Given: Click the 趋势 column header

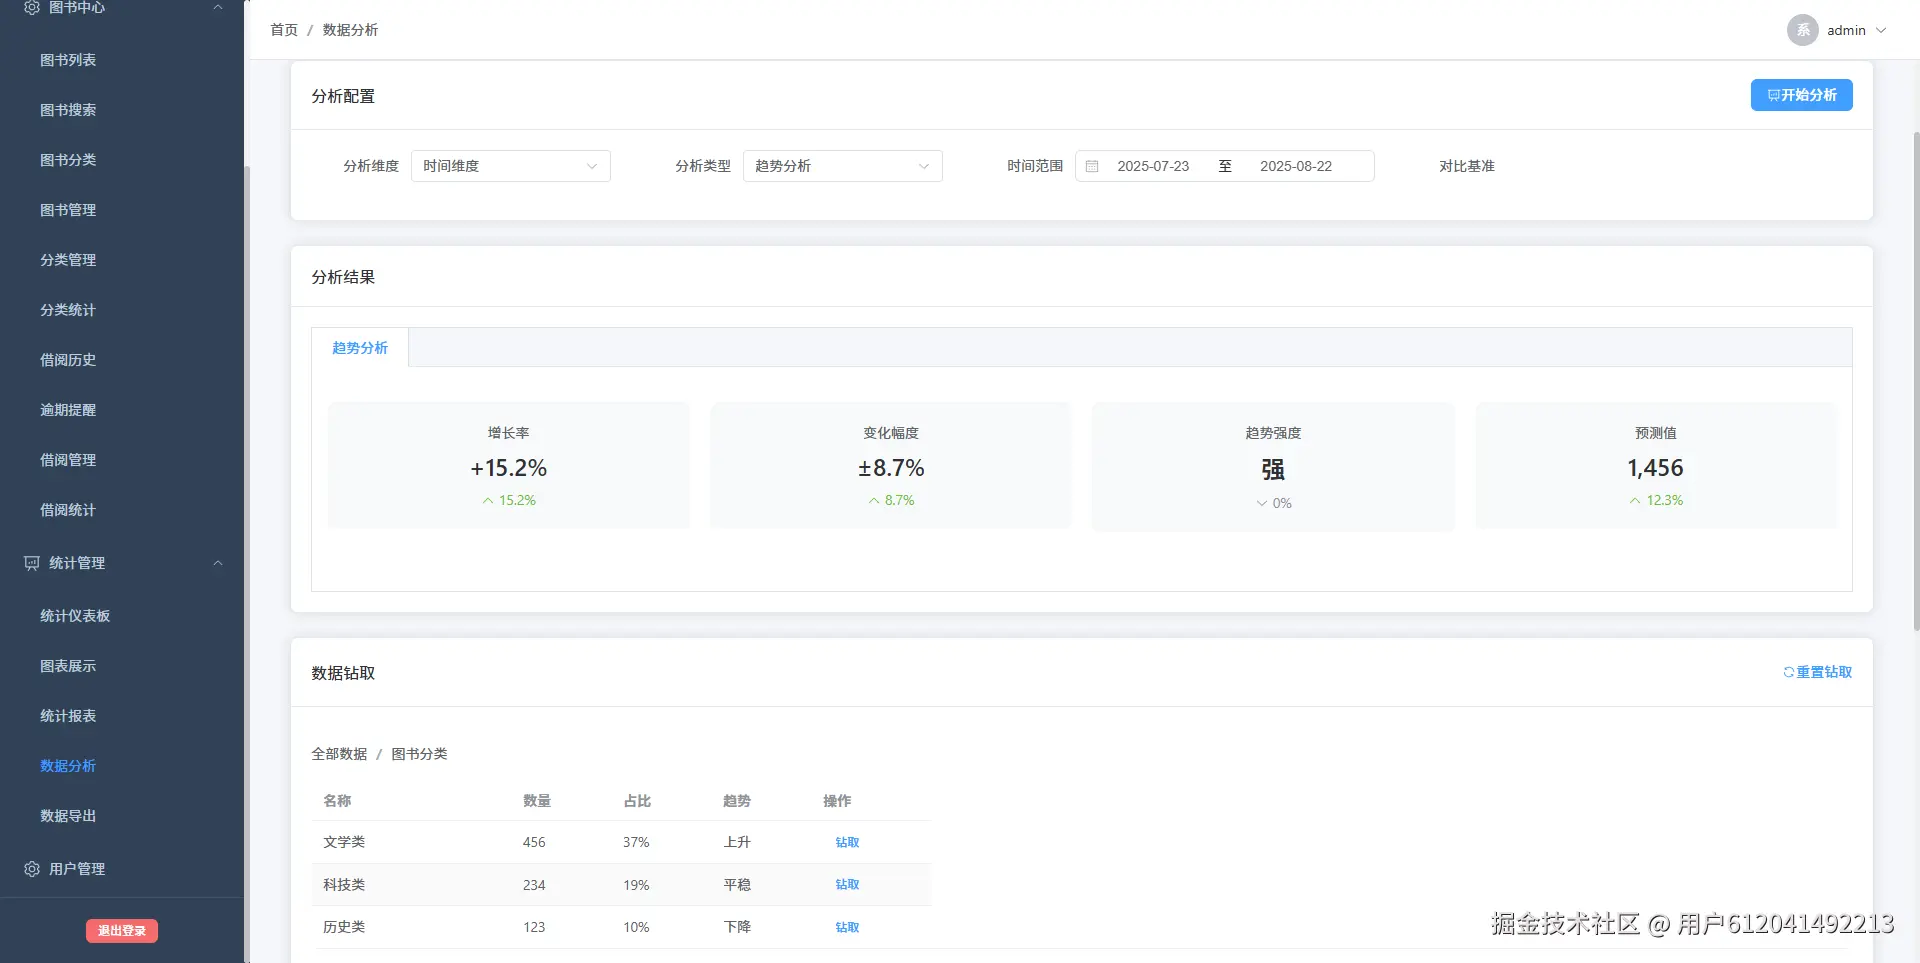Looking at the screenshot, I should point(737,801).
